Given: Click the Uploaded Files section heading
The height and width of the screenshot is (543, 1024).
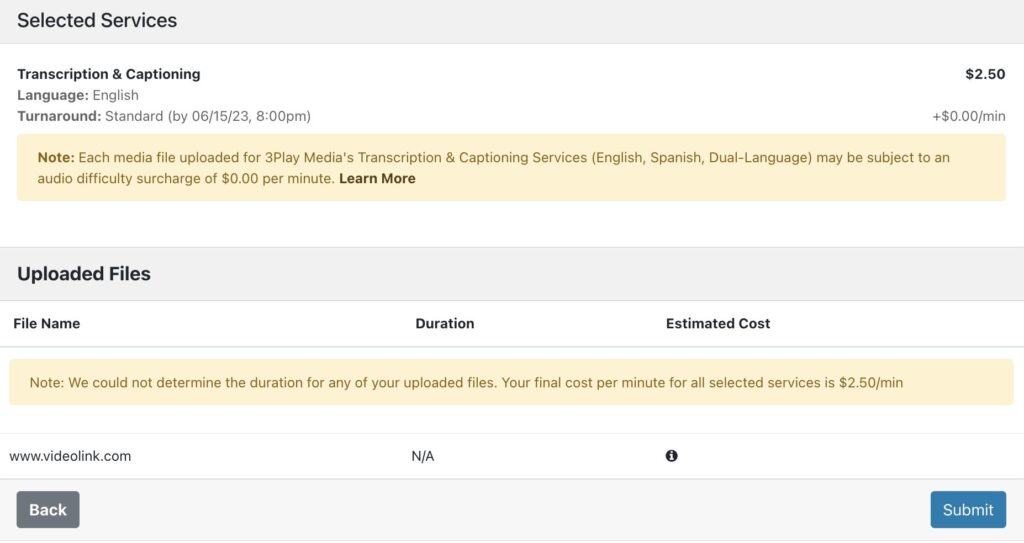Looking at the screenshot, I should point(84,274).
